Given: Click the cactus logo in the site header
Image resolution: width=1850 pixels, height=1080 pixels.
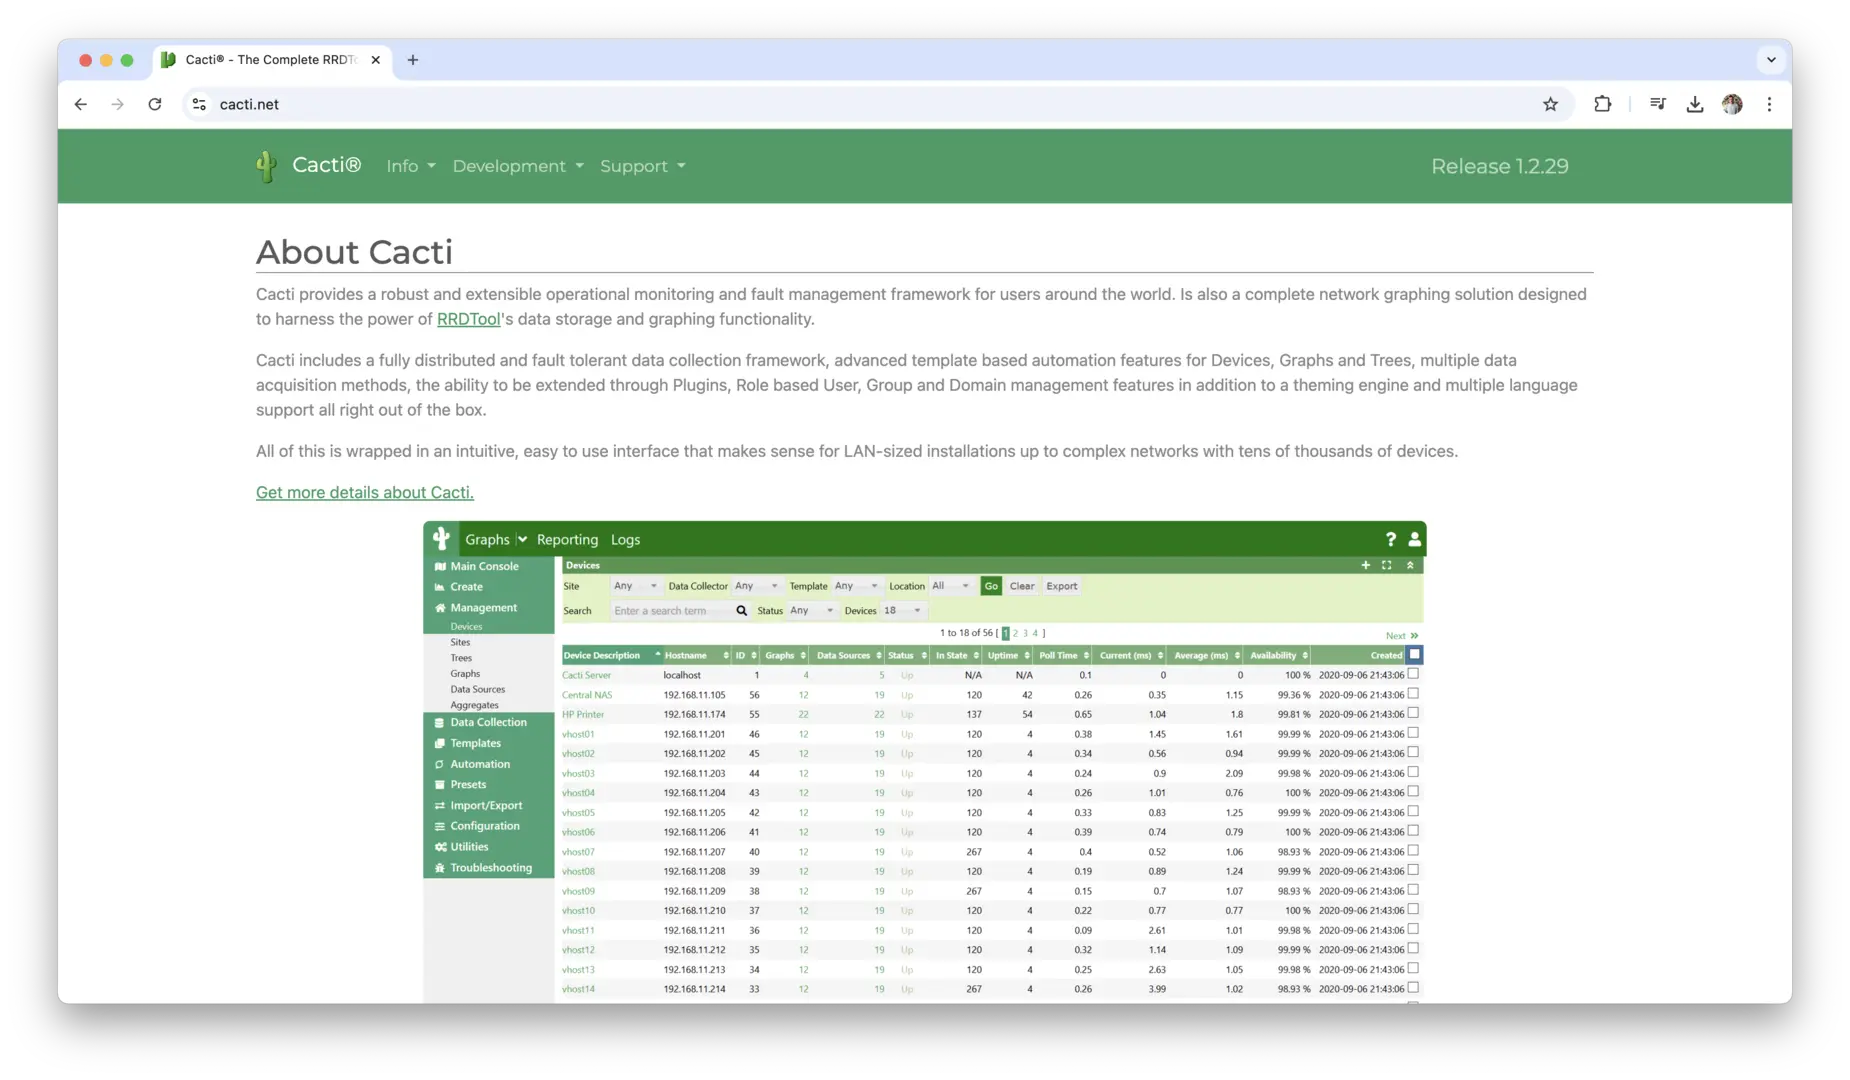Looking at the screenshot, I should [266, 166].
